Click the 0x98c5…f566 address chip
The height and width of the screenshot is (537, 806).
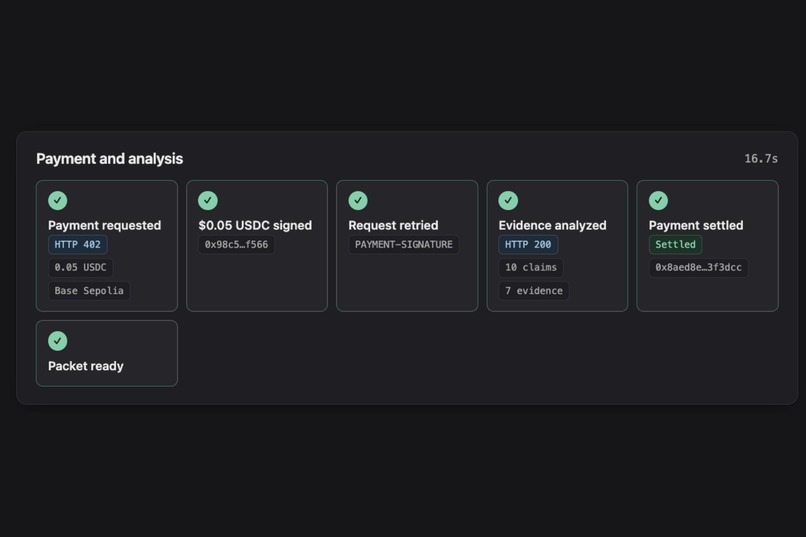coord(236,245)
